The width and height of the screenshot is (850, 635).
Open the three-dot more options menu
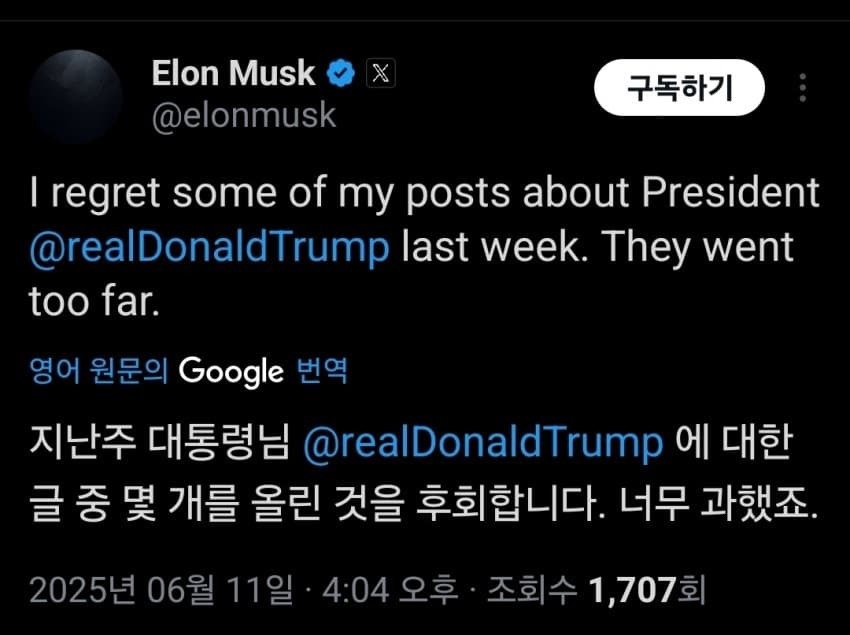802,88
